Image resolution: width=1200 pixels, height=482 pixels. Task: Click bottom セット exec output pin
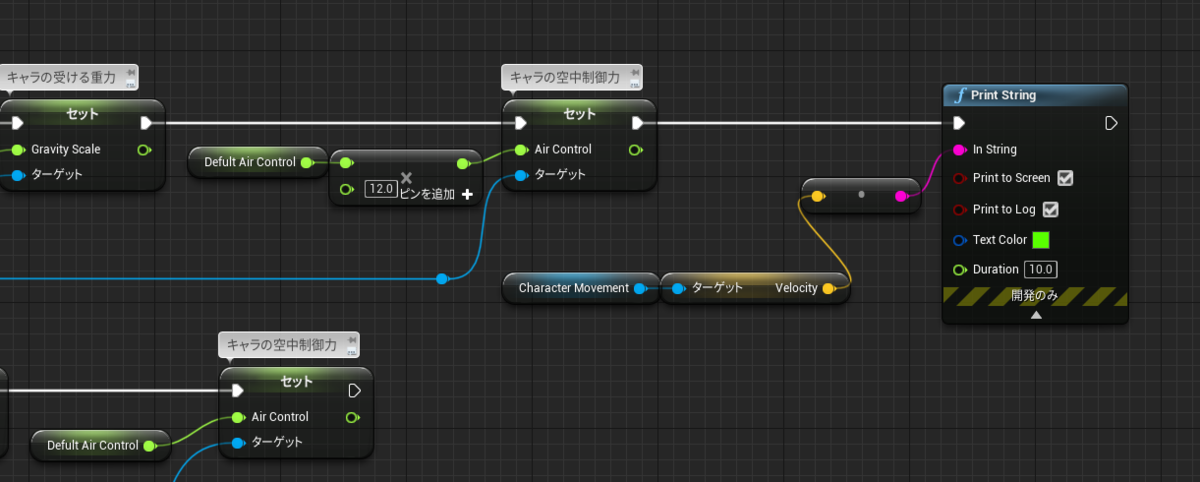coord(354,391)
